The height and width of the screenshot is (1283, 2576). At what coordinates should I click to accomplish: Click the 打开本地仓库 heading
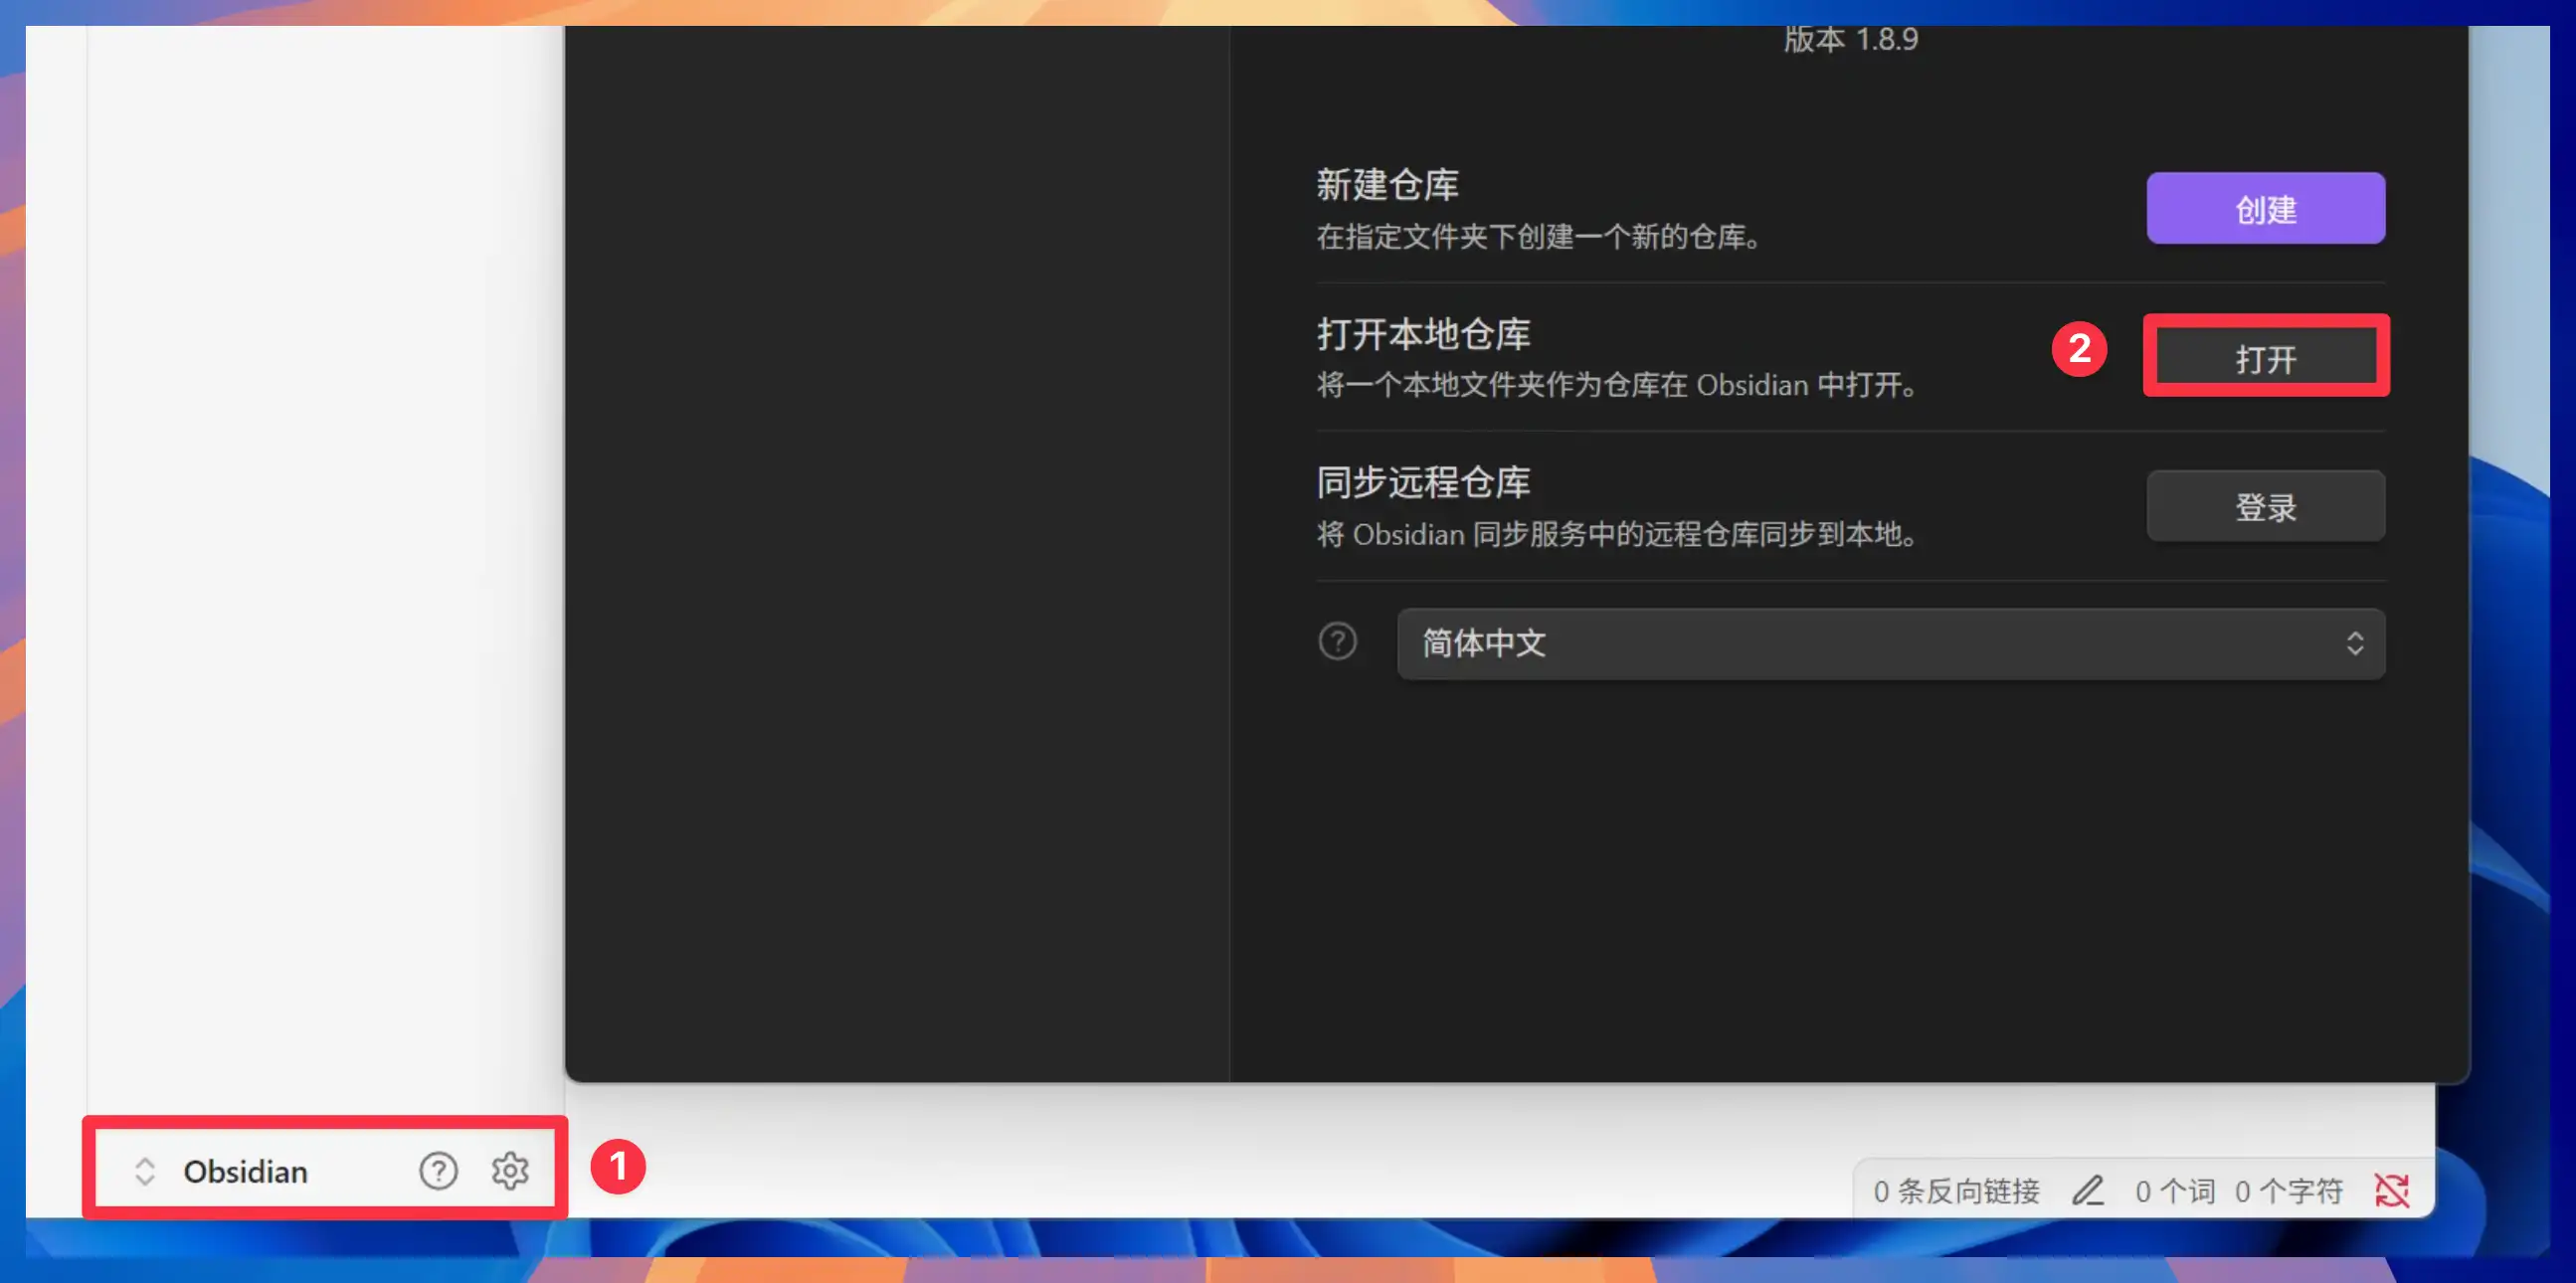1423,333
